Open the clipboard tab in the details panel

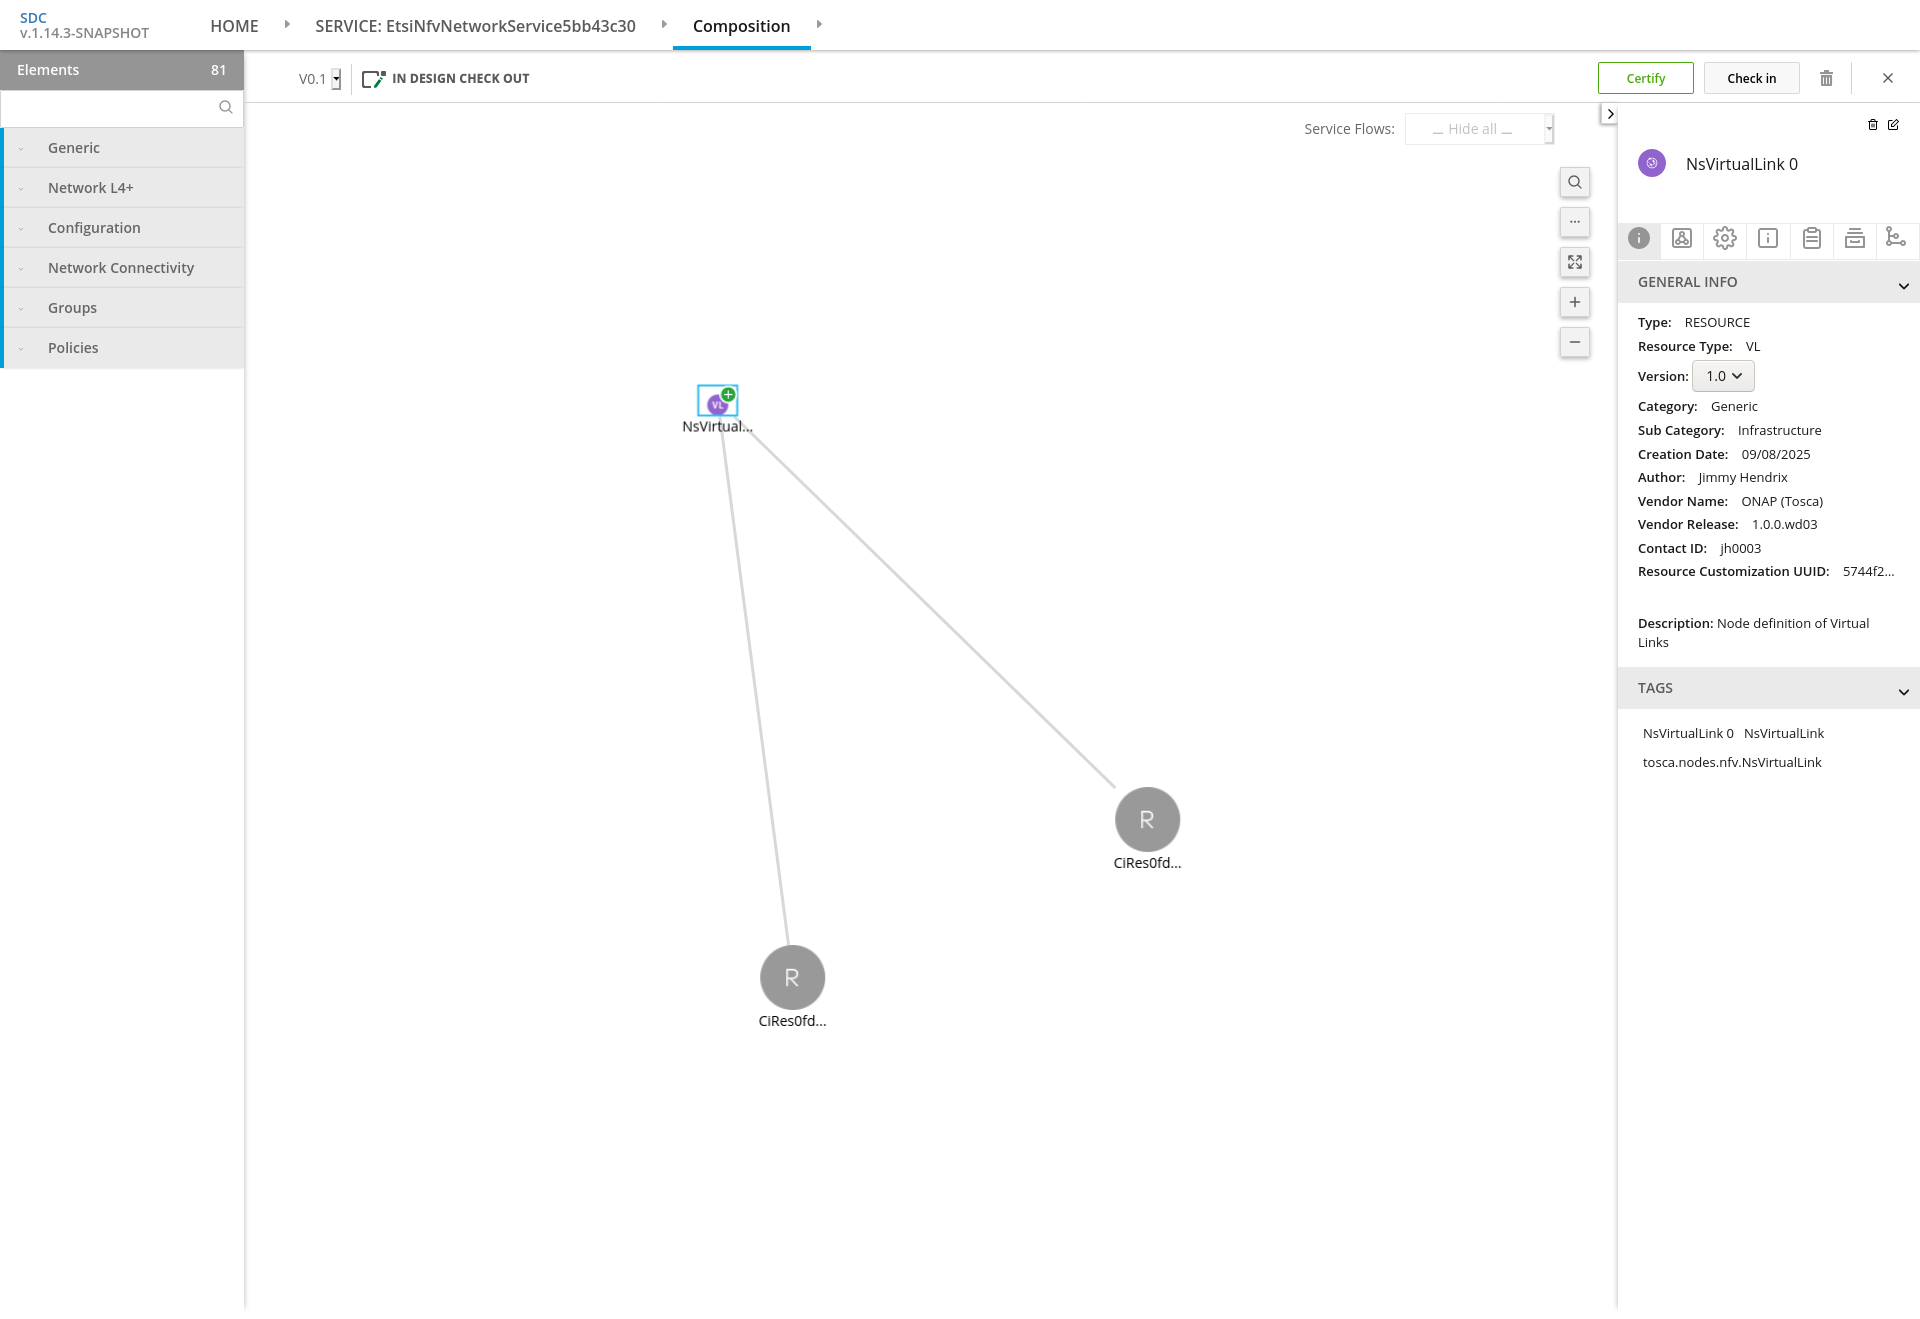(1811, 238)
